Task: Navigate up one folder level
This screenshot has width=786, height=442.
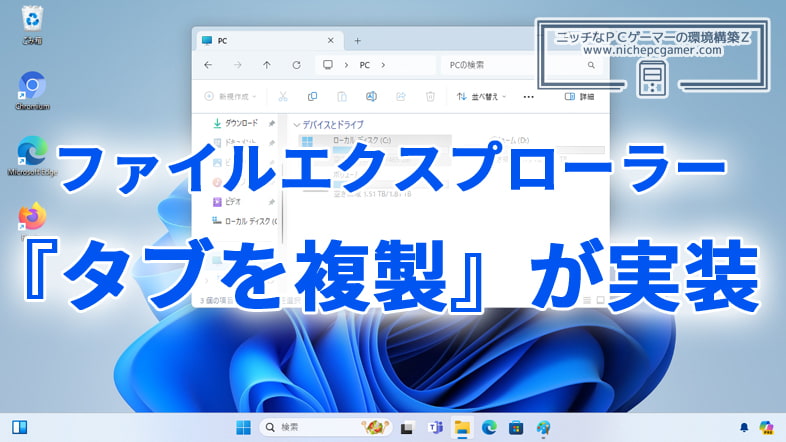Action: pos(267,65)
